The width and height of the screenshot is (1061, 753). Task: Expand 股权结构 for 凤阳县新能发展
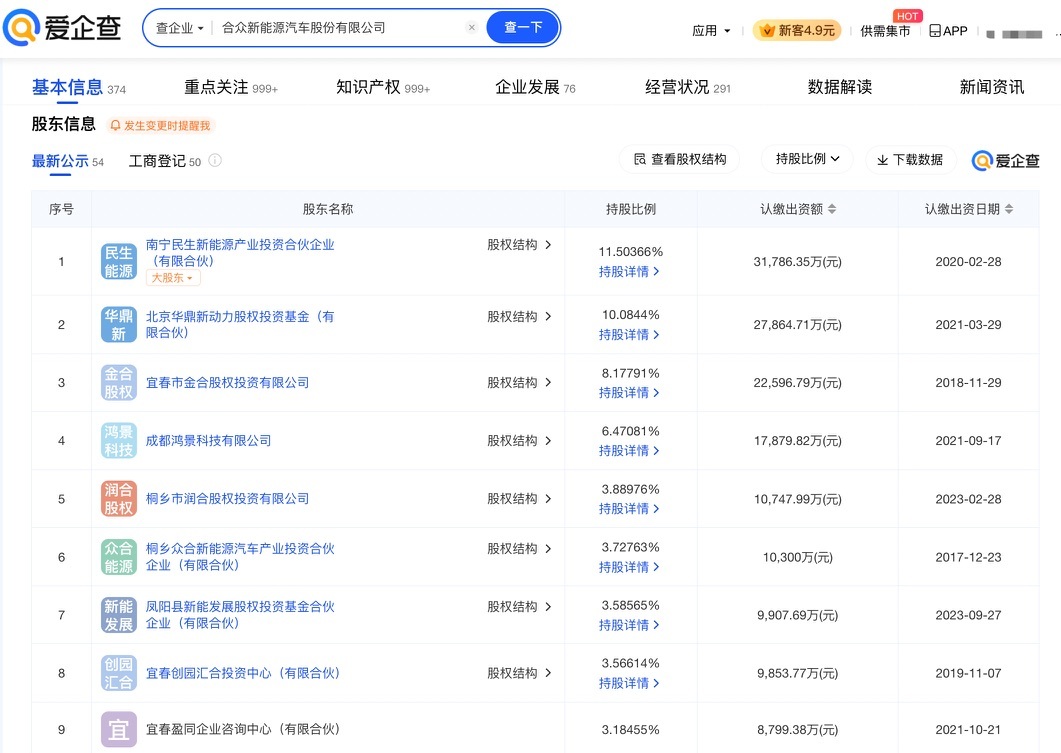click(x=520, y=607)
